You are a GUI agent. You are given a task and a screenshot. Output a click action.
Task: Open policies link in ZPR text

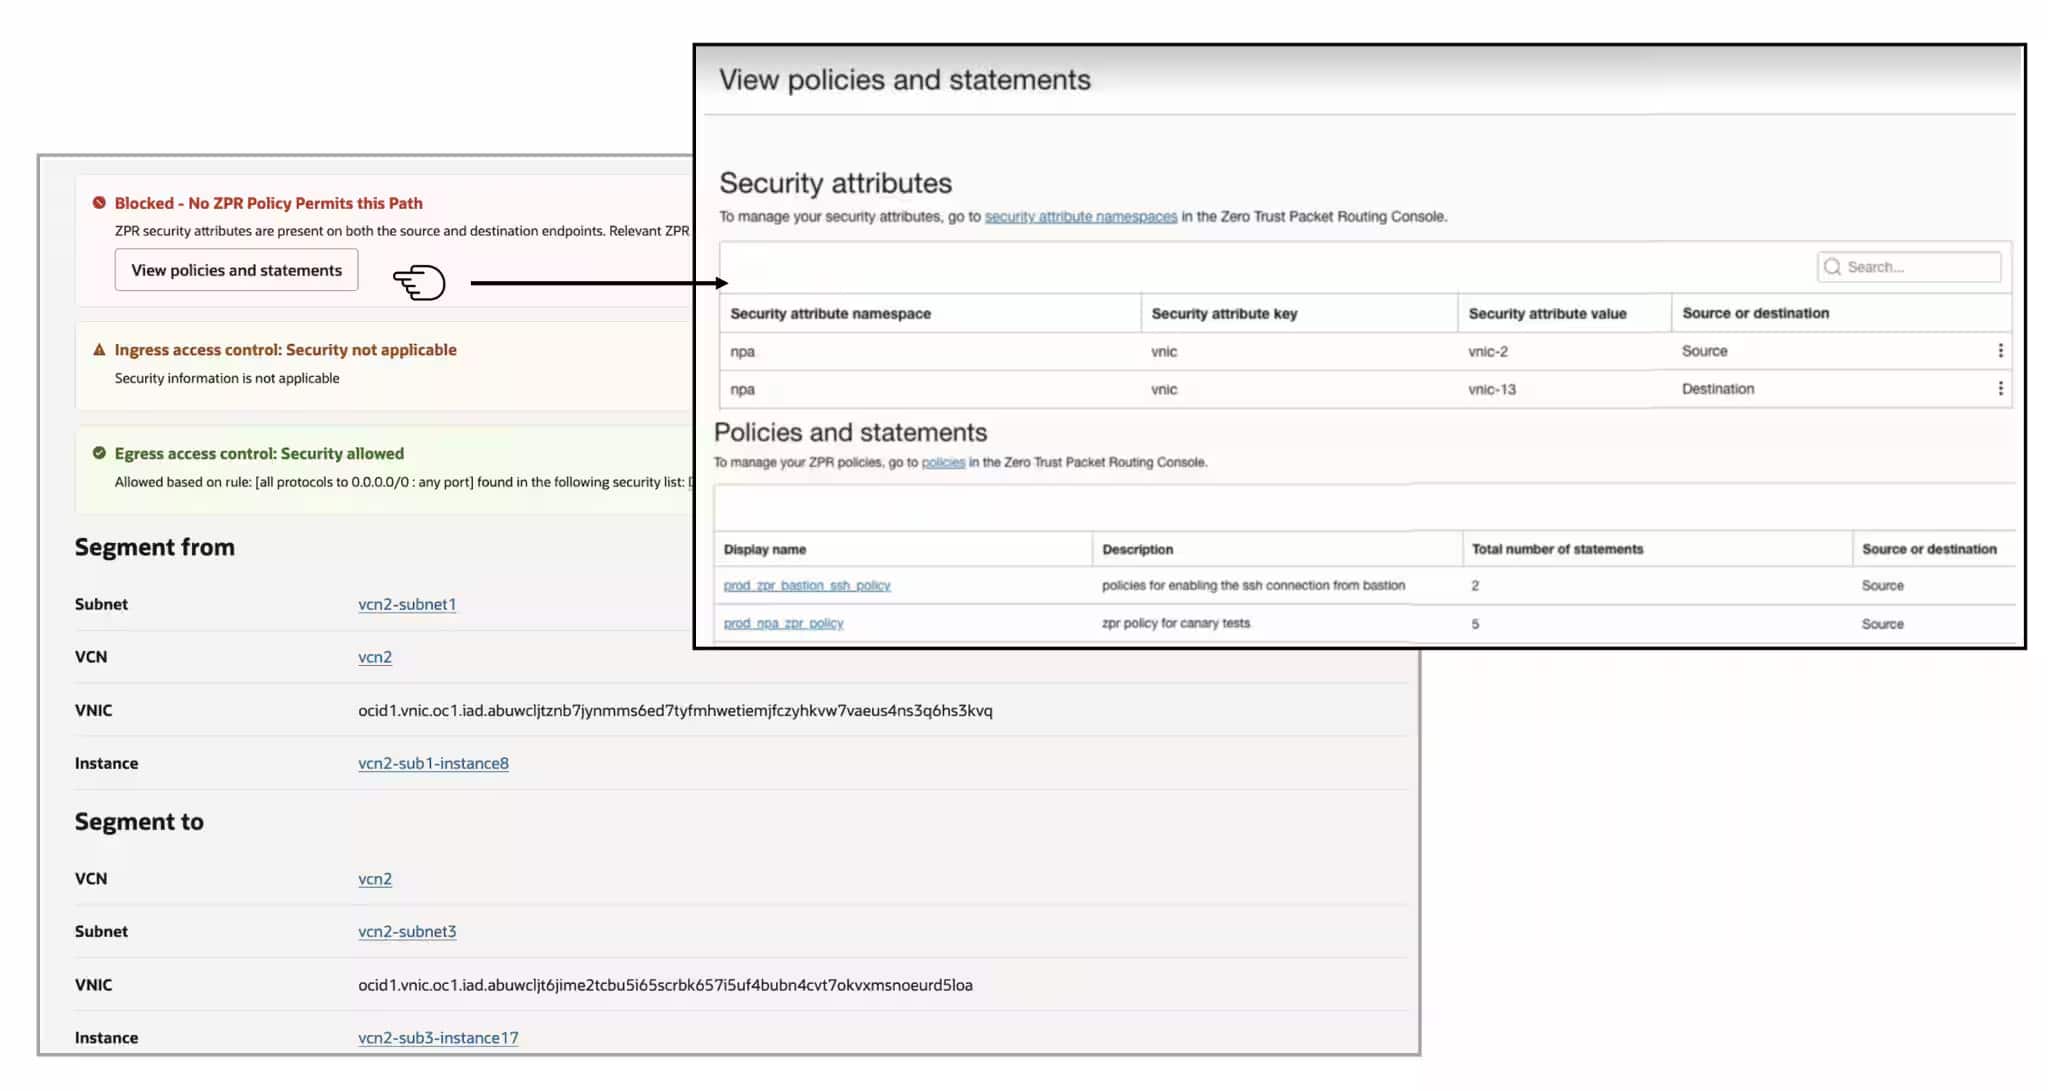click(943, 462)
